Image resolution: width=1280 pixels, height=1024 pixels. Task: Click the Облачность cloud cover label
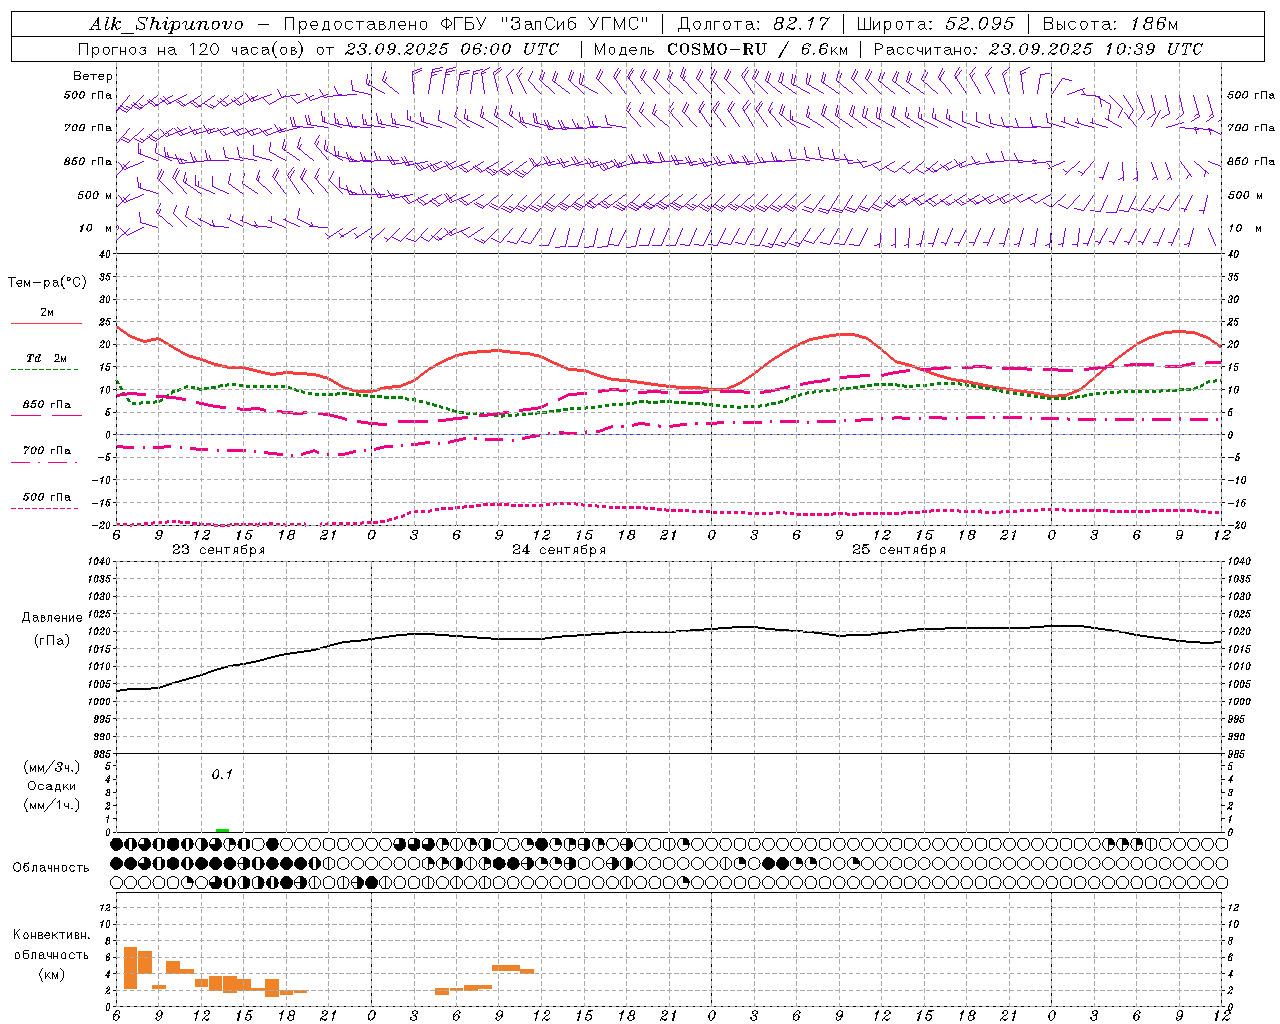point(51,868)
